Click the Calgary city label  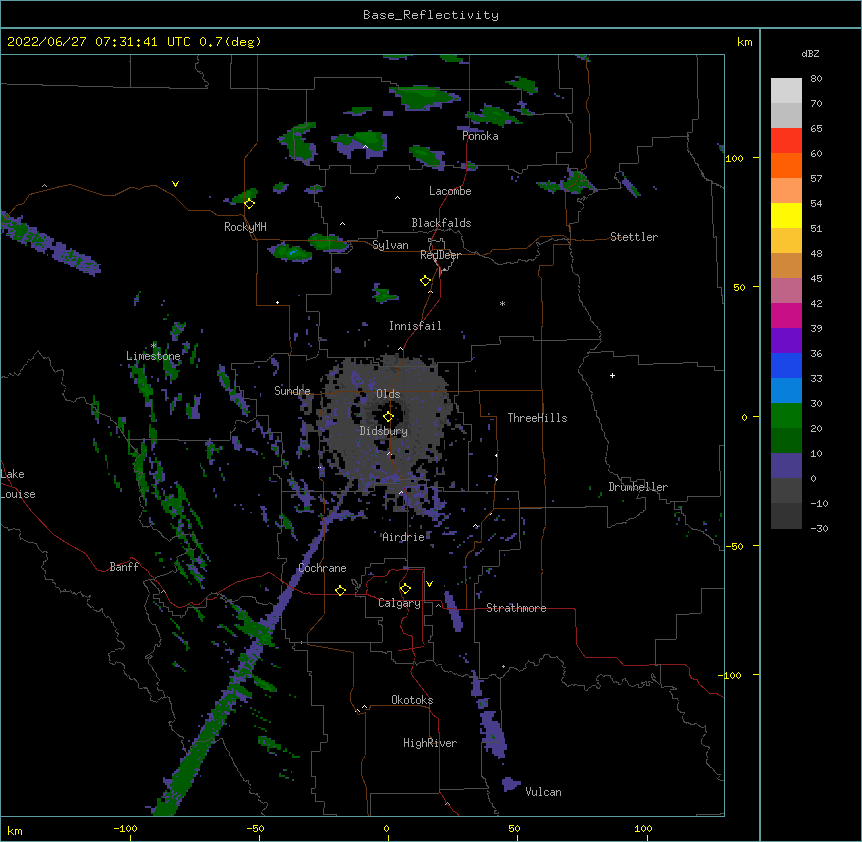pos(399,603)
